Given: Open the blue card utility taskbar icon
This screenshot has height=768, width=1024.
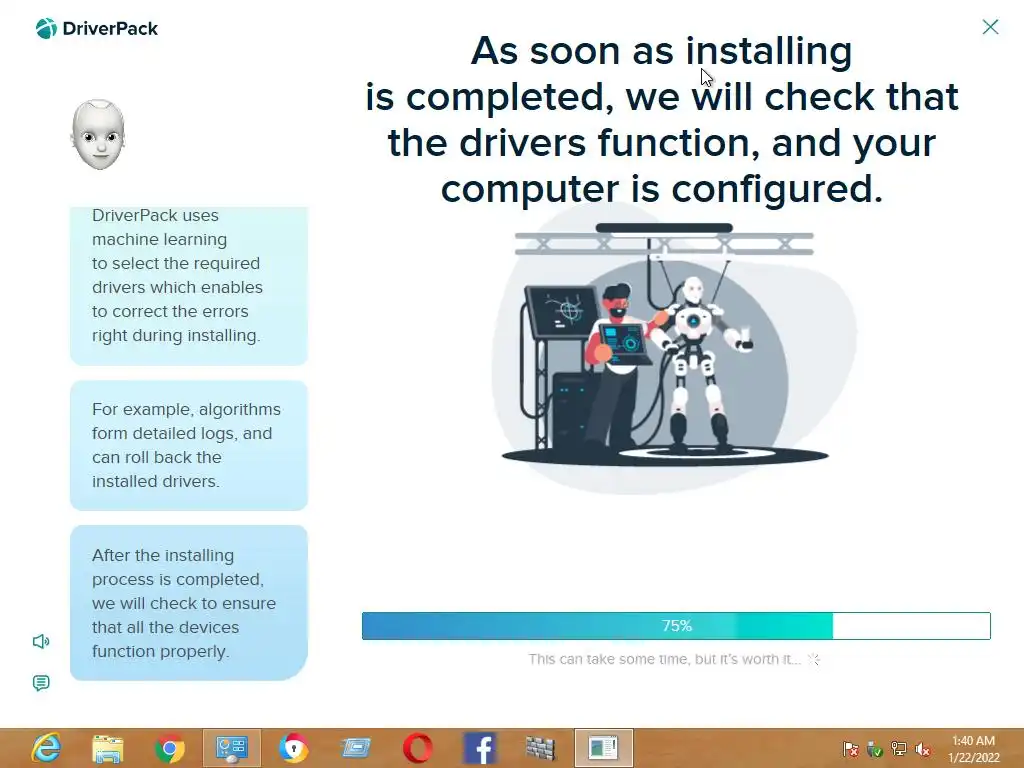Looking at the screenshot, I should 355,748.
